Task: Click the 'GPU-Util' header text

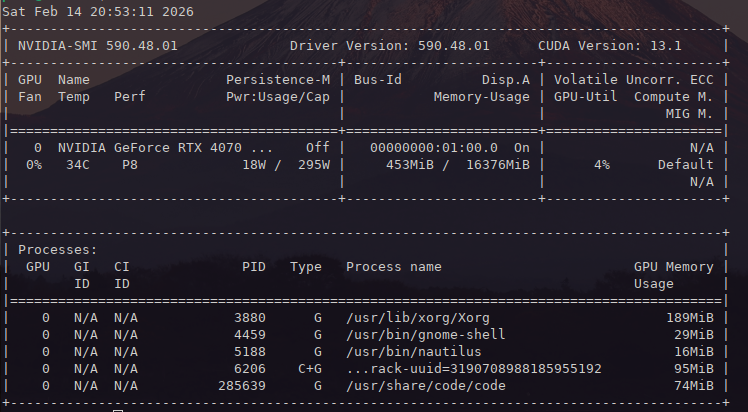Action: (585, 97)
